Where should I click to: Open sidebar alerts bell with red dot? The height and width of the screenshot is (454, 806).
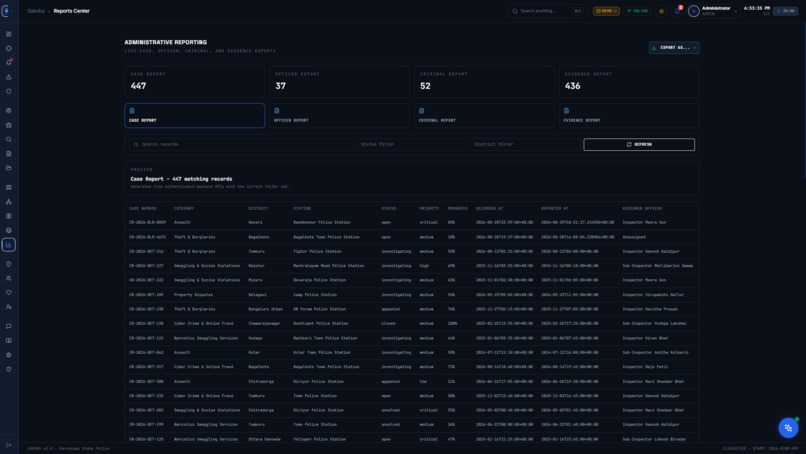click(x=9, y=62)
